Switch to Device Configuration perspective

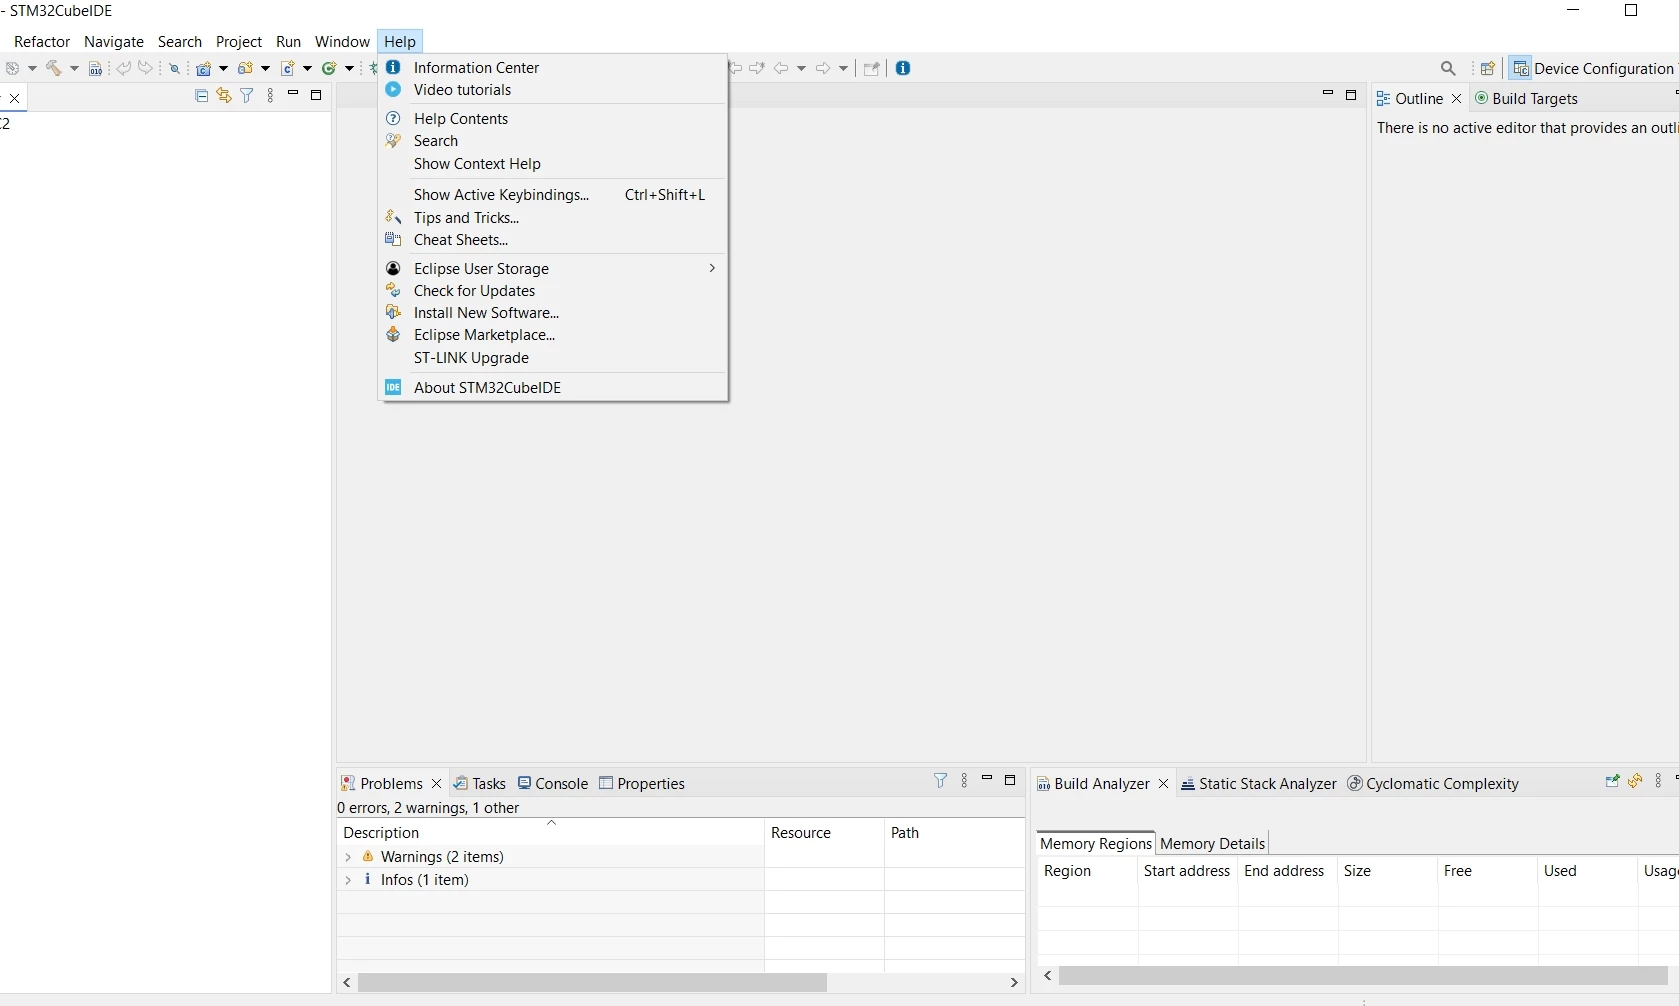click(x=1593, y=69)
